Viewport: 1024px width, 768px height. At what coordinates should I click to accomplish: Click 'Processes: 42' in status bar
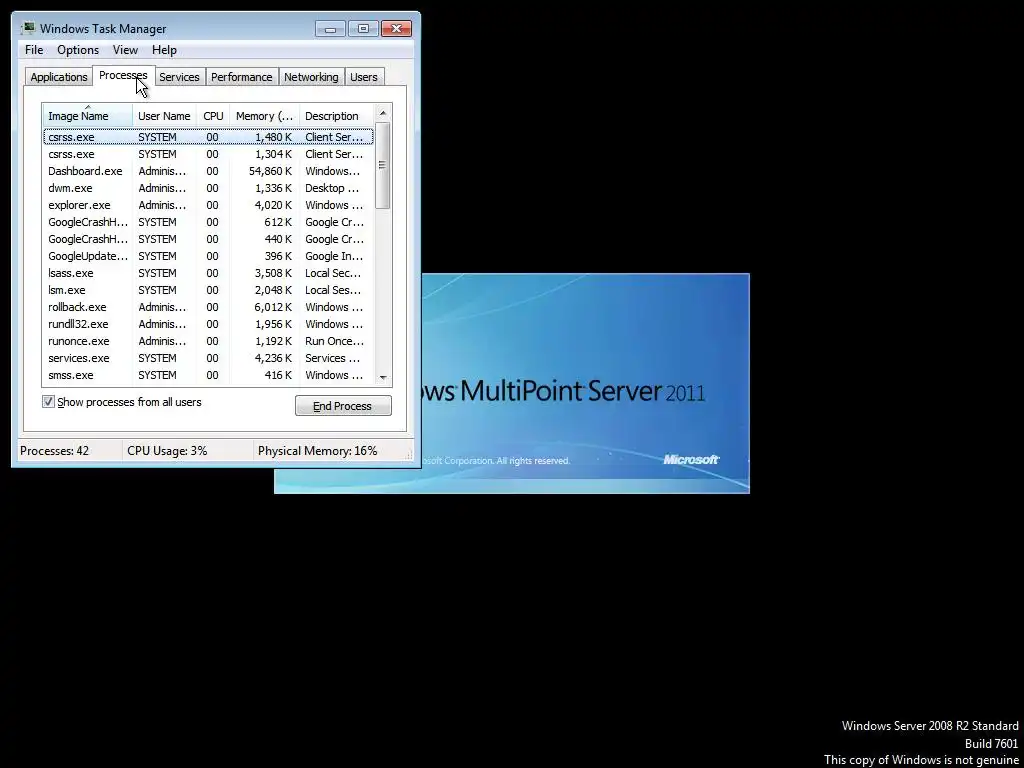pyautogui.click(x=54, y=451)
